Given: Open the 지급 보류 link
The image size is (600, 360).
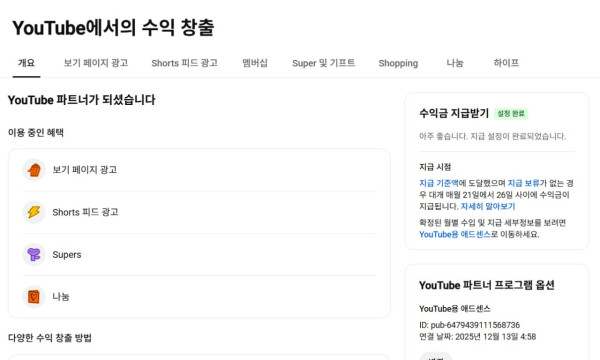Looking at the screenshot, I should point(523,183).
